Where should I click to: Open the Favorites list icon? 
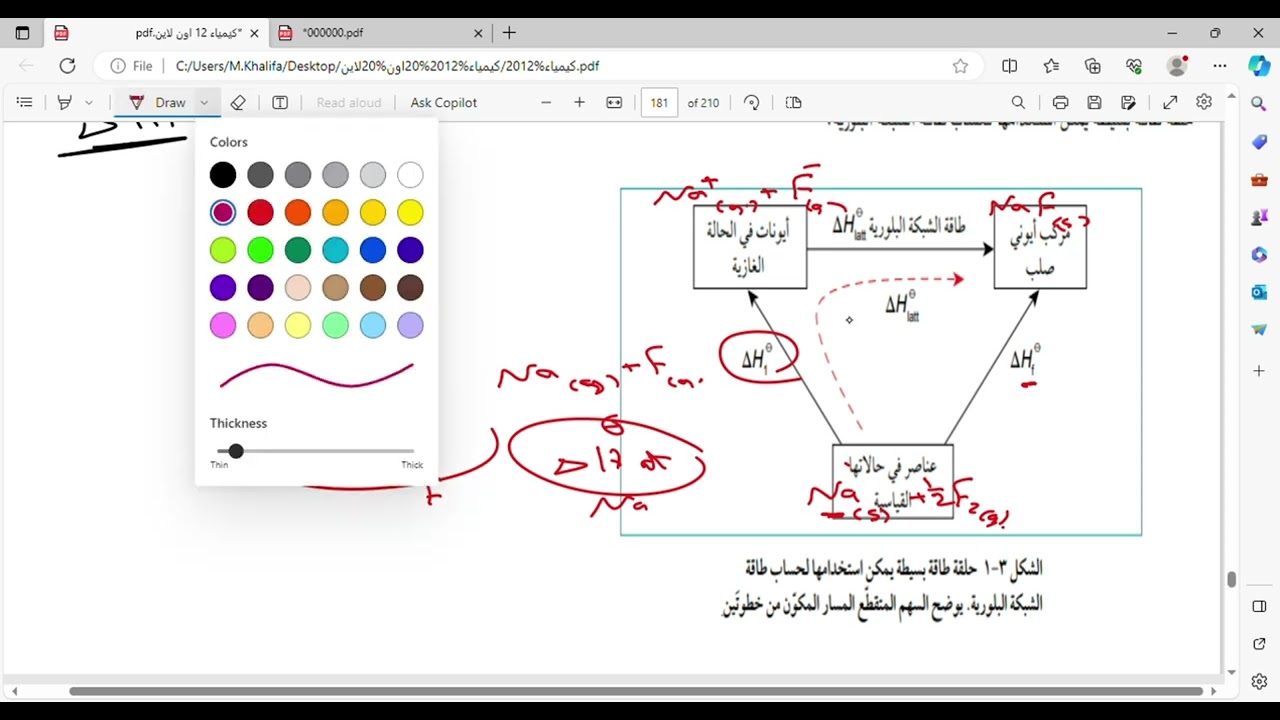tap(1051, 66)
